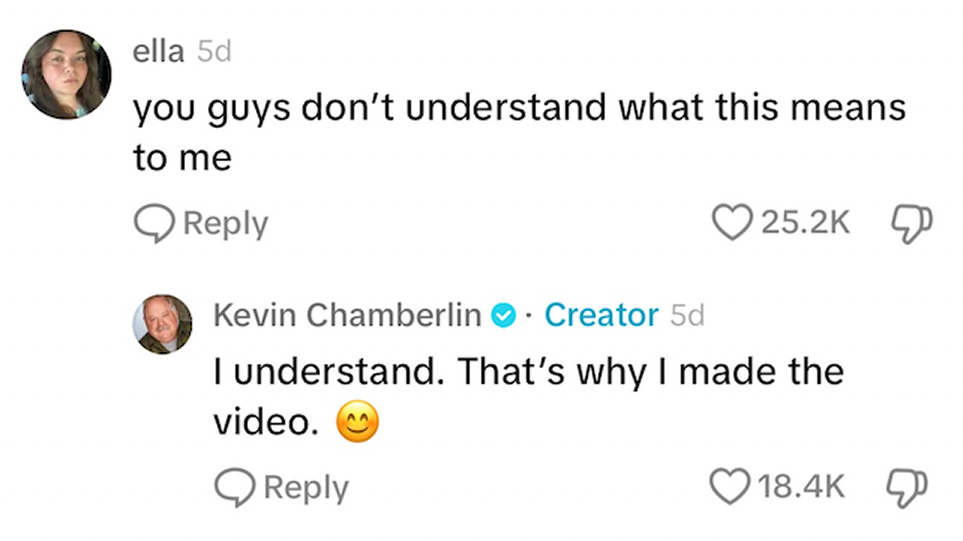Image resolution: width=963 pixels, height=541 pixels.
Task: Like Kevin Chamberlin's reply with the heart
Action: click(730, 487)
